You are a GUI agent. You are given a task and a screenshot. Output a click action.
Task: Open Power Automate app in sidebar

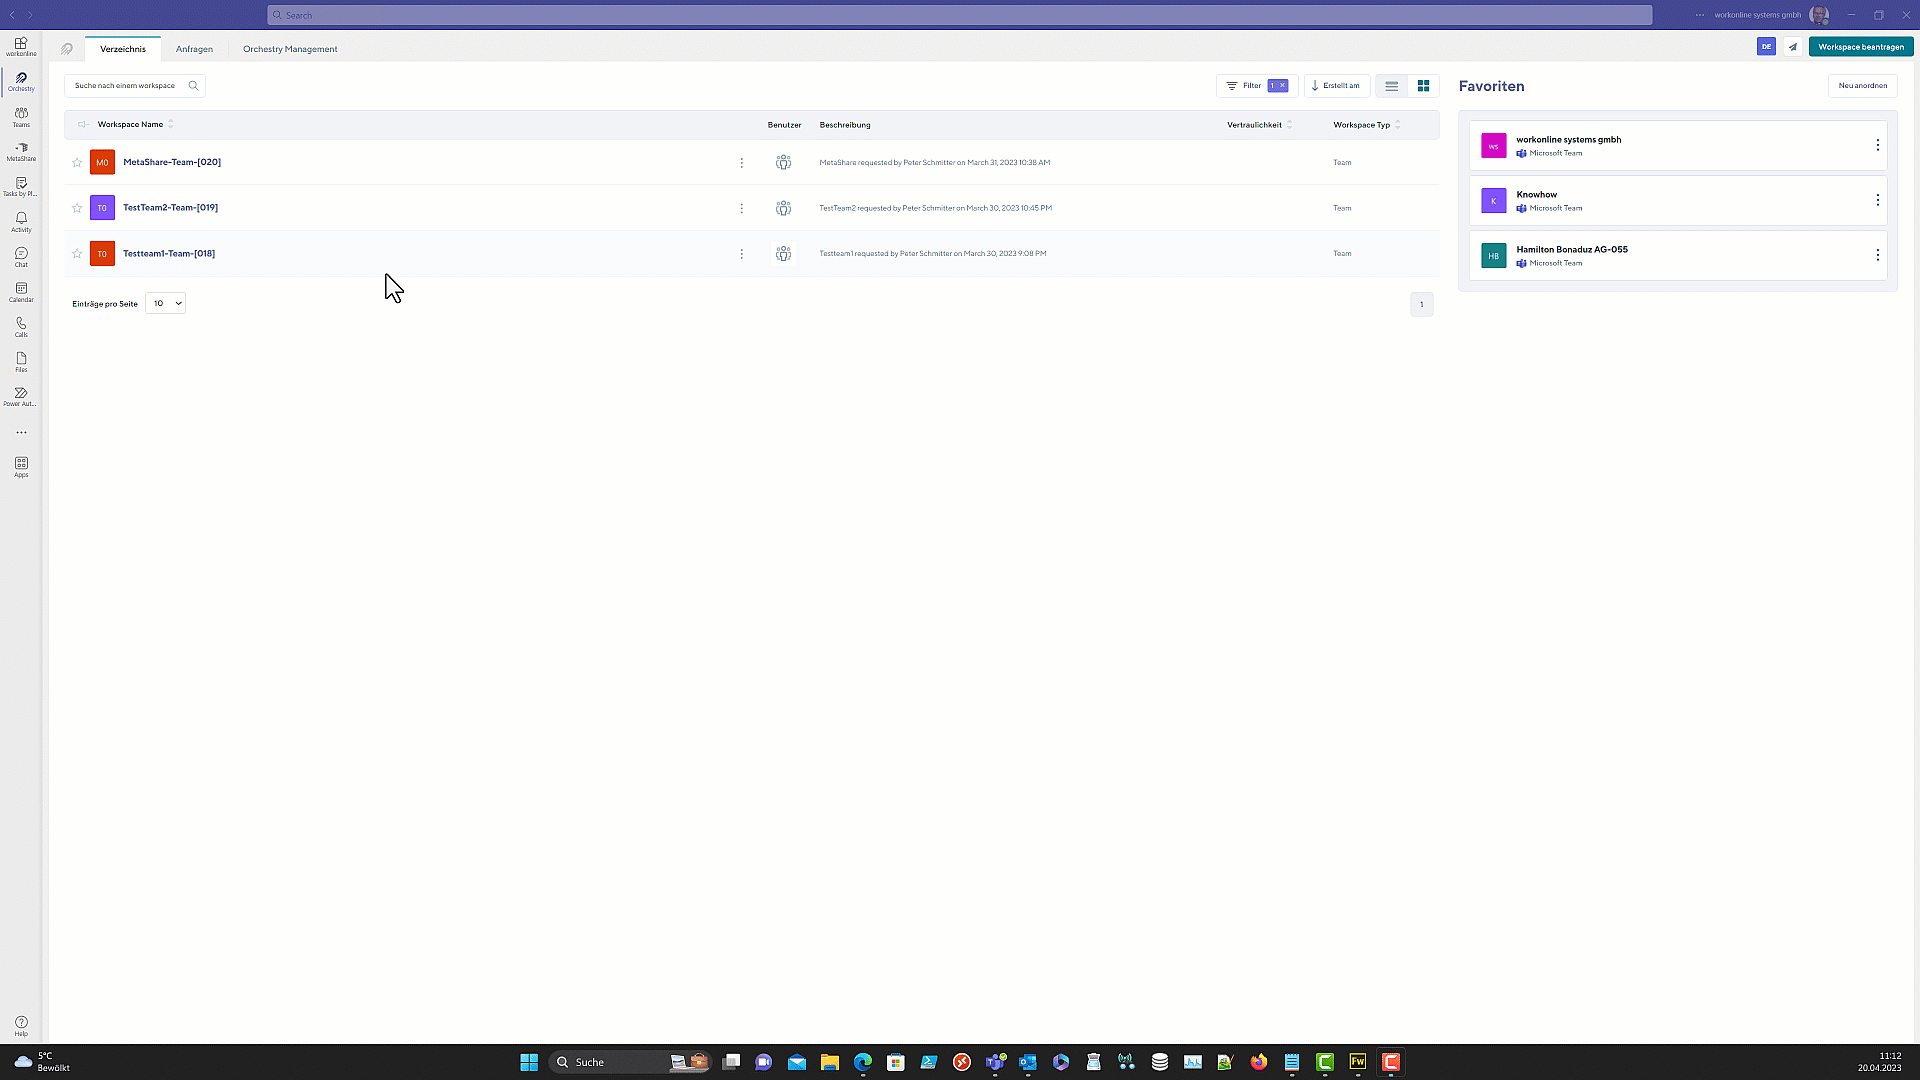pos(21,397)
